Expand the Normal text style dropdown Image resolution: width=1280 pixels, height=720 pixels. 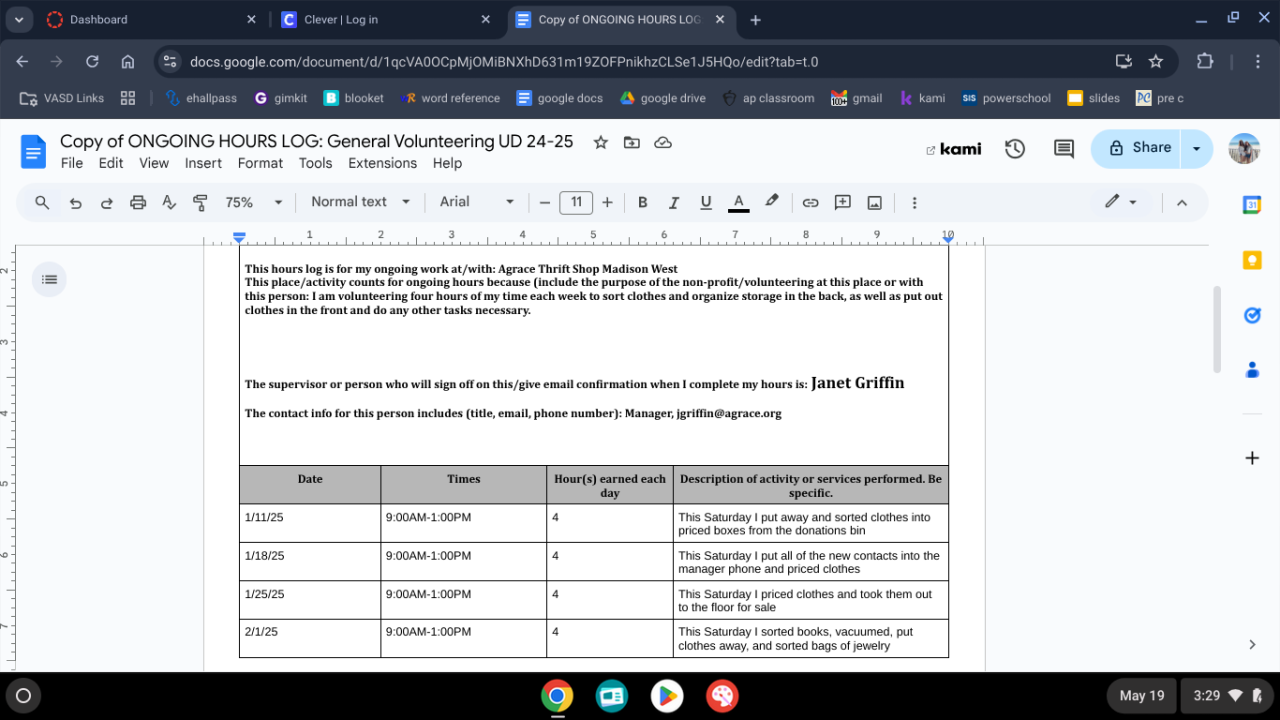click(x=360, y=202)
